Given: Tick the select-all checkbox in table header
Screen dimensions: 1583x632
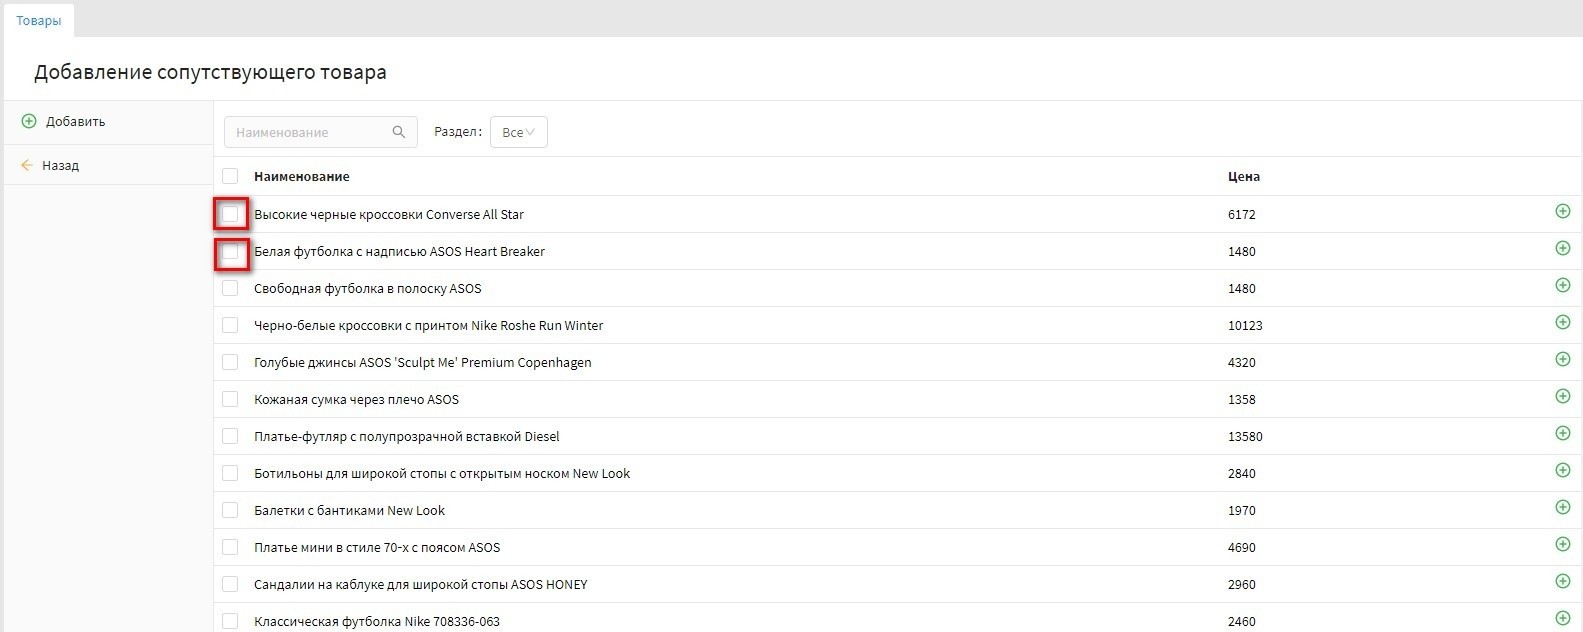Looking at the screenshot, I should [230, 176].
